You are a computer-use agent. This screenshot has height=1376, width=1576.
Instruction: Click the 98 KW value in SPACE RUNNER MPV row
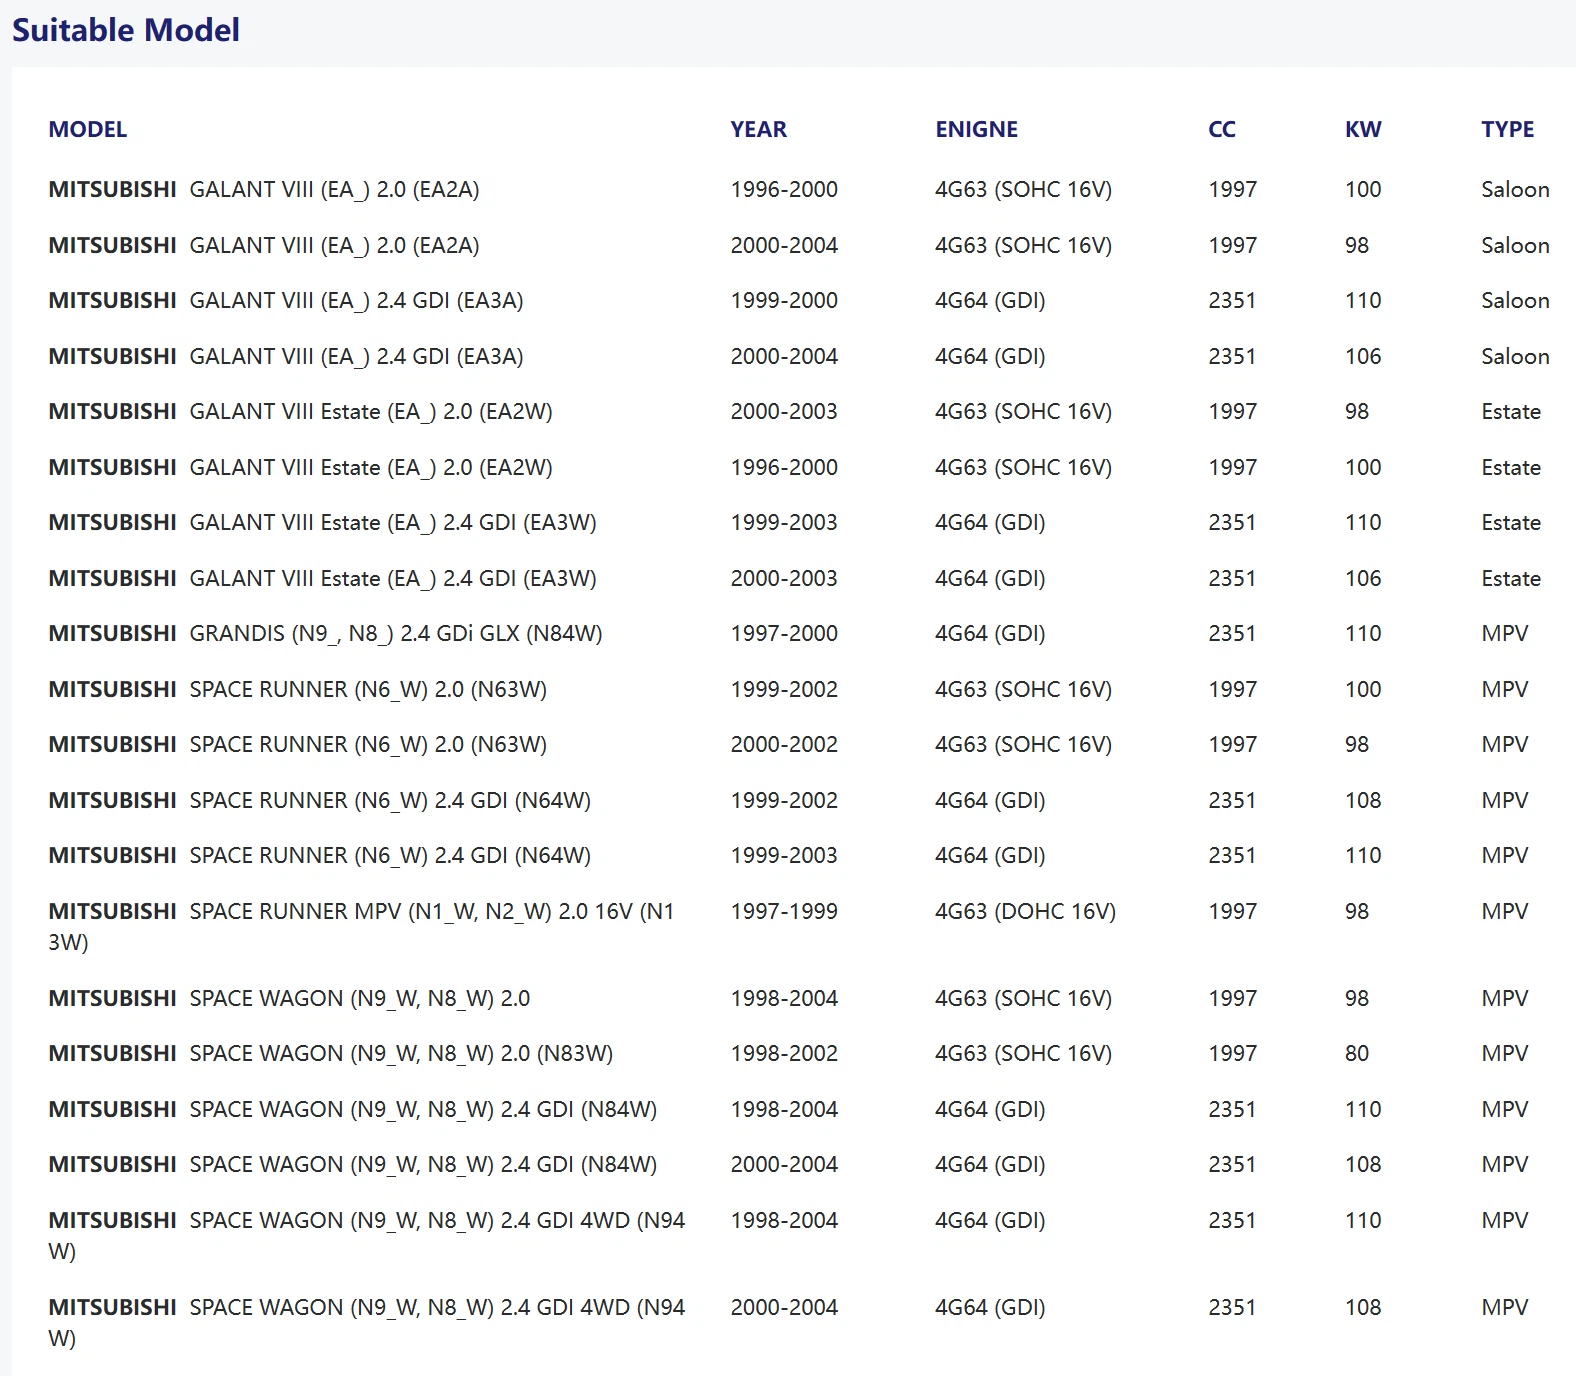1356,911
